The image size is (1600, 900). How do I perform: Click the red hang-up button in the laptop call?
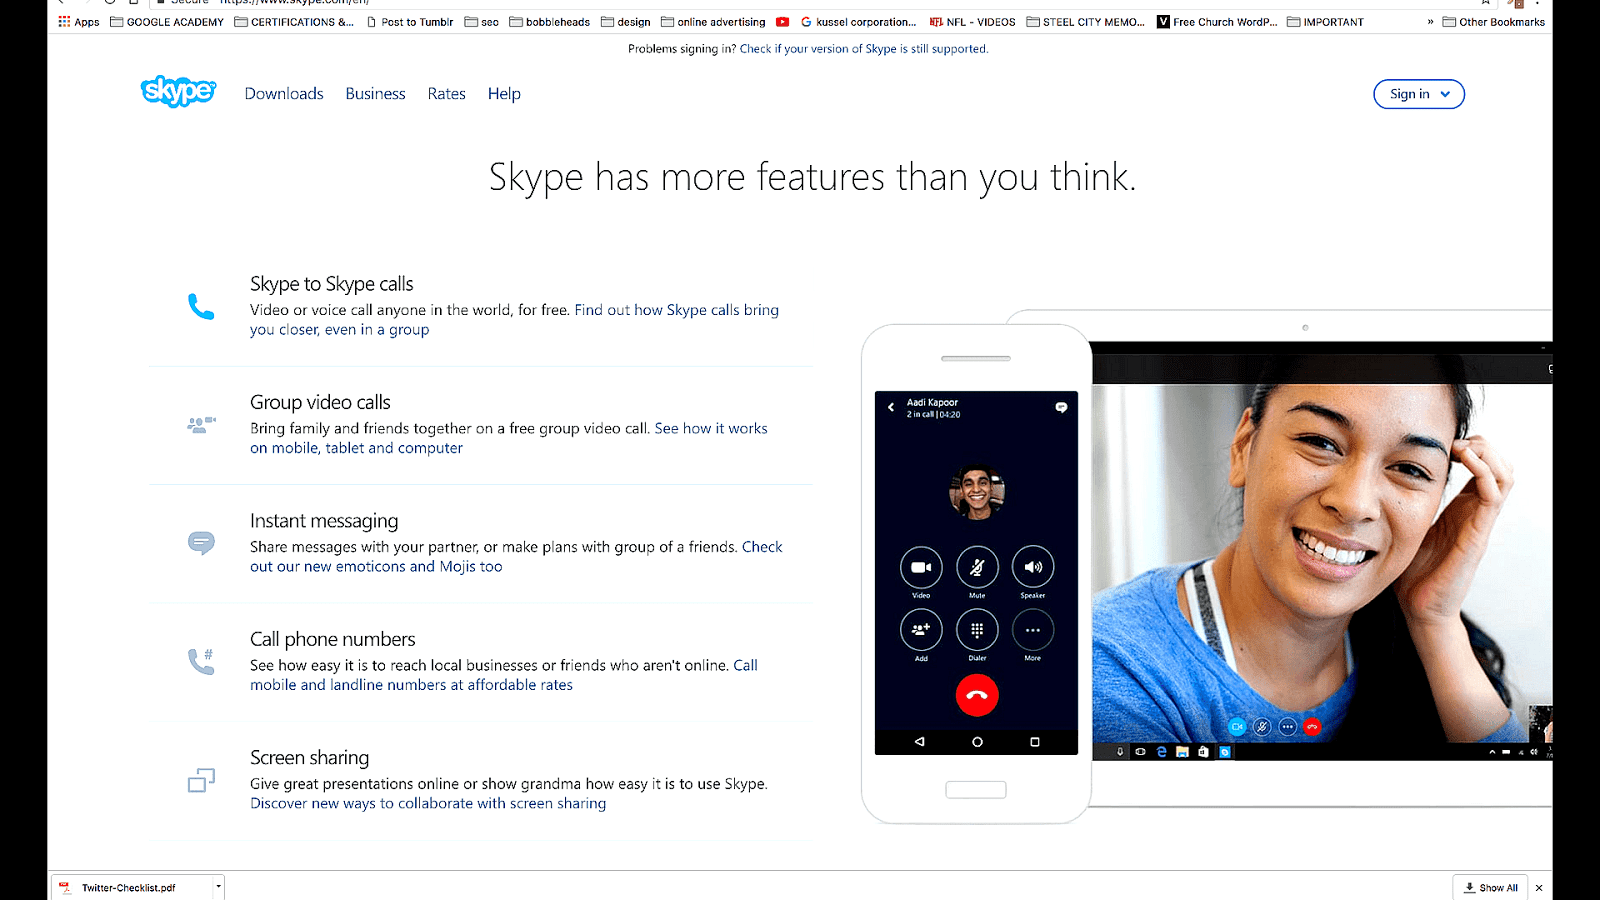[1313, 727]
